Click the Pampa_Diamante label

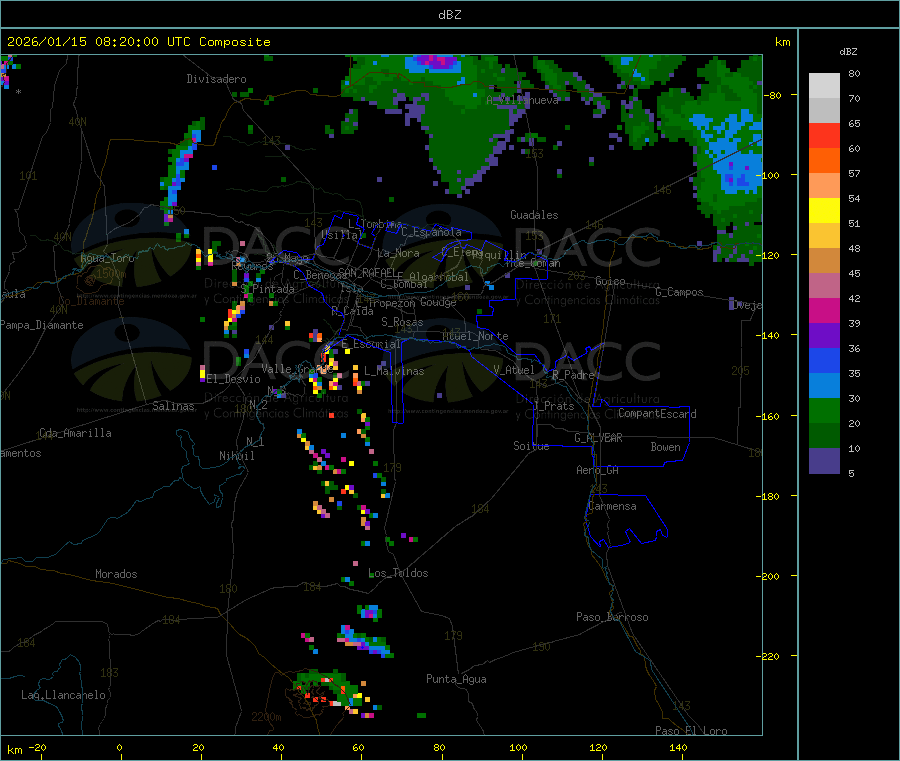[x=42, y=325]
